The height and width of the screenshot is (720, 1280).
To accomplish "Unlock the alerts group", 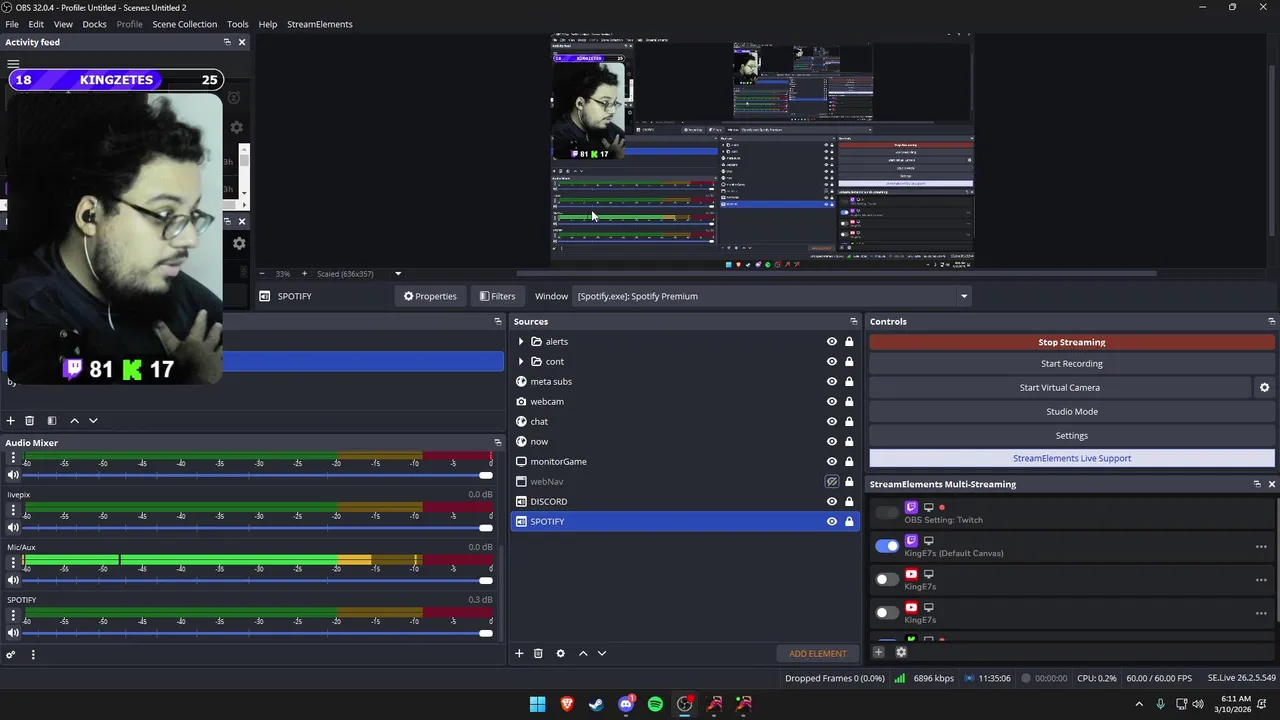I will coord(849,342).
